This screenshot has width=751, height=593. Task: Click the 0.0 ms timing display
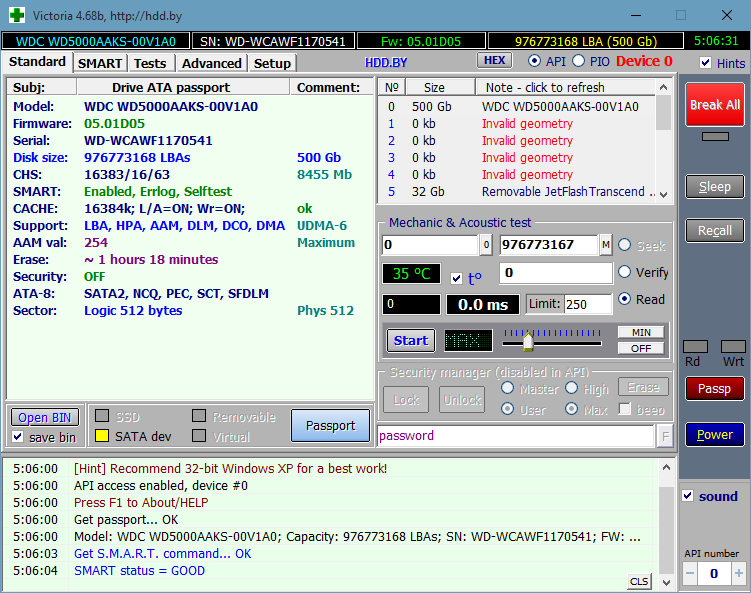483,305
